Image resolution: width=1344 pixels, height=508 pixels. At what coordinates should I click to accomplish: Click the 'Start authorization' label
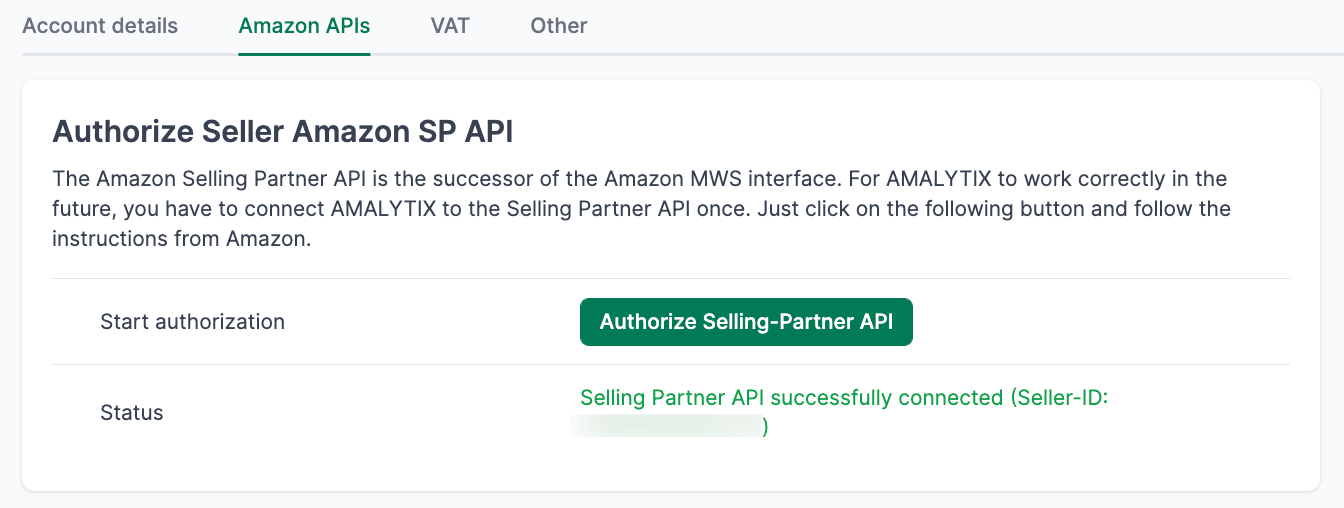193,322
